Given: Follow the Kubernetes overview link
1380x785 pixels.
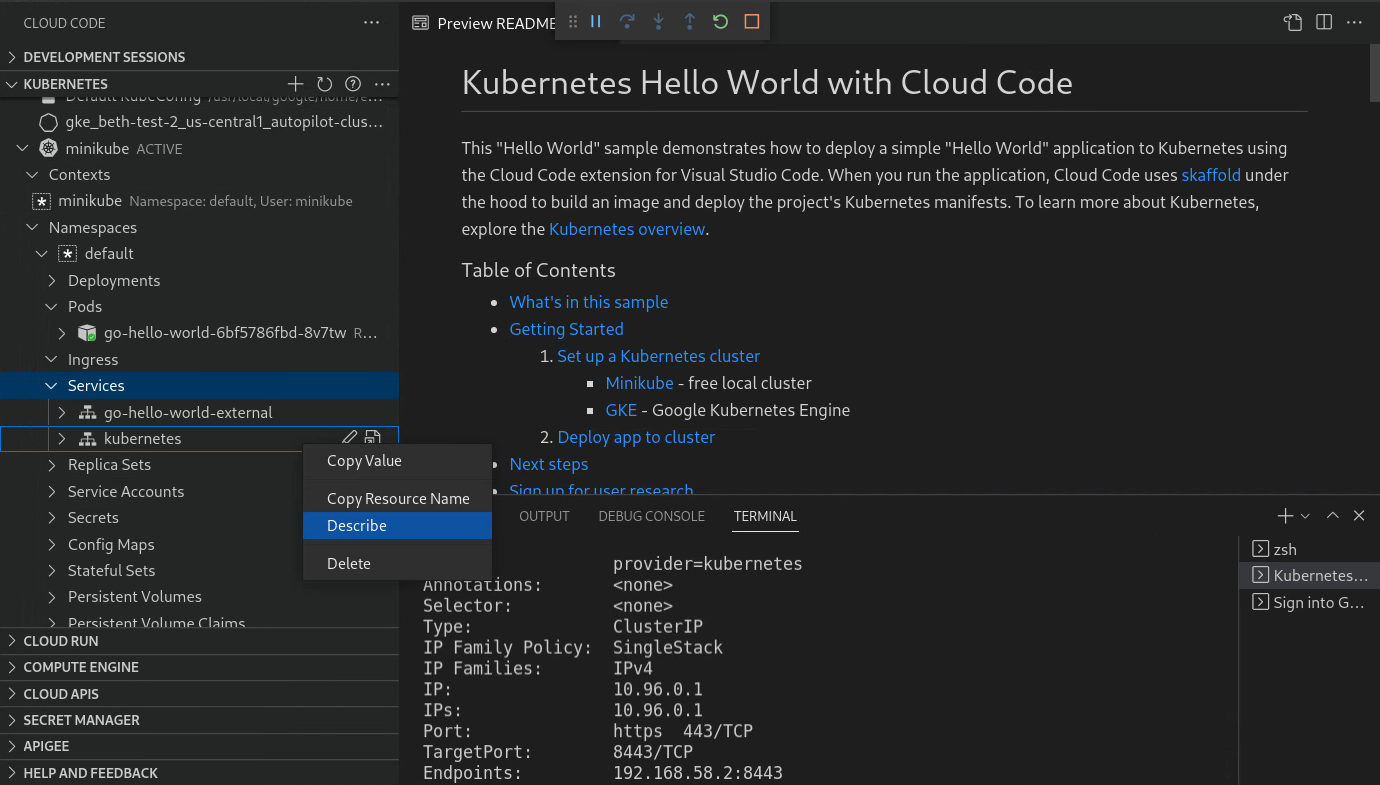Looking at the screenshot, I should click(x=627, y=228).
